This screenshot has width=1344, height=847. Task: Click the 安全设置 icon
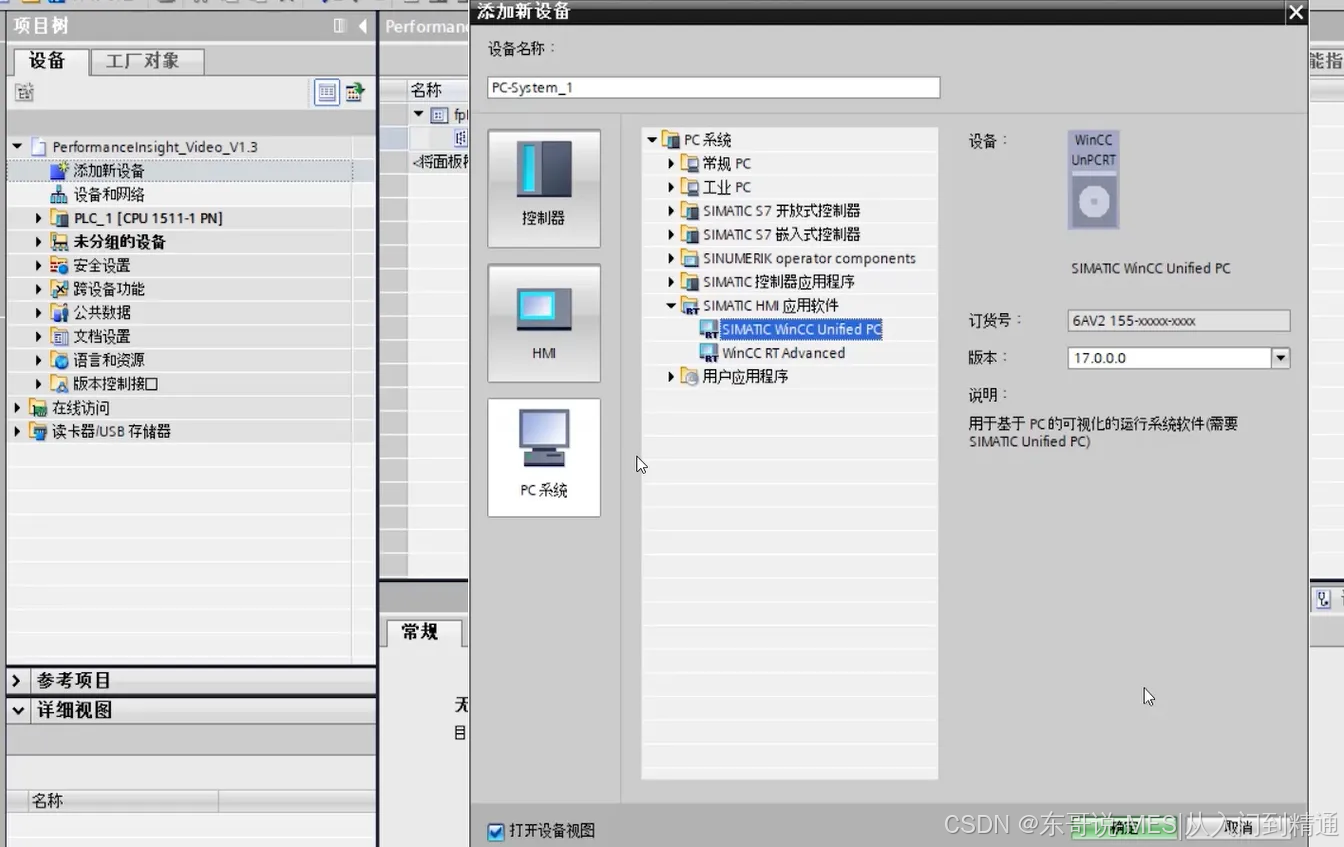(59, 265)
